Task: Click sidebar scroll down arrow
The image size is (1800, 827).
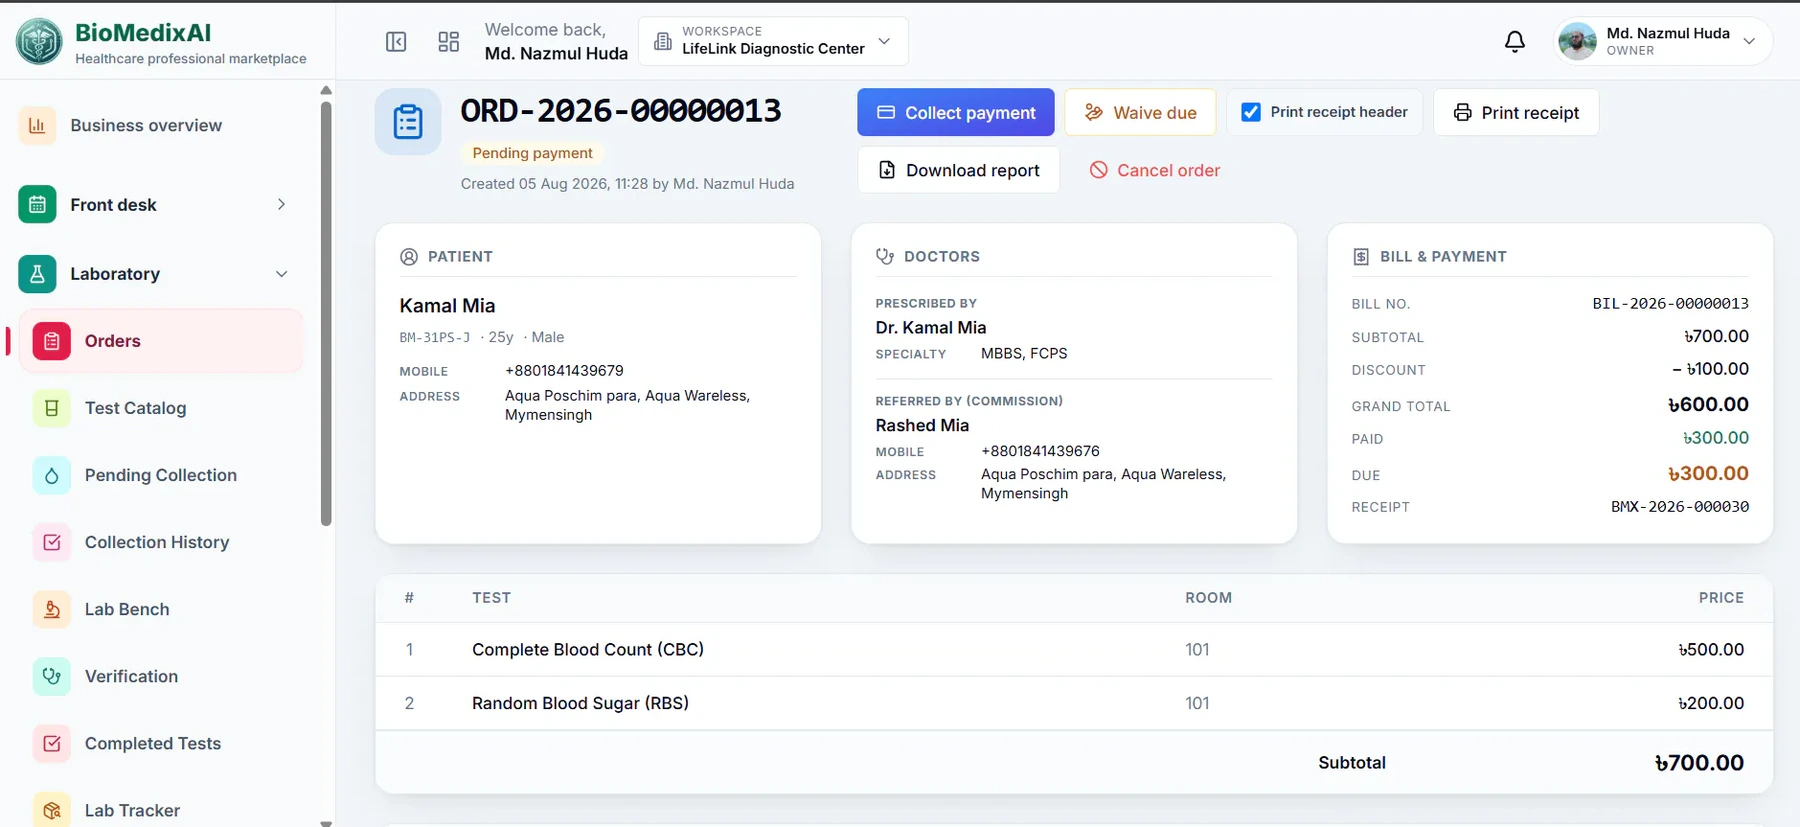Action: tap(326, 822)
